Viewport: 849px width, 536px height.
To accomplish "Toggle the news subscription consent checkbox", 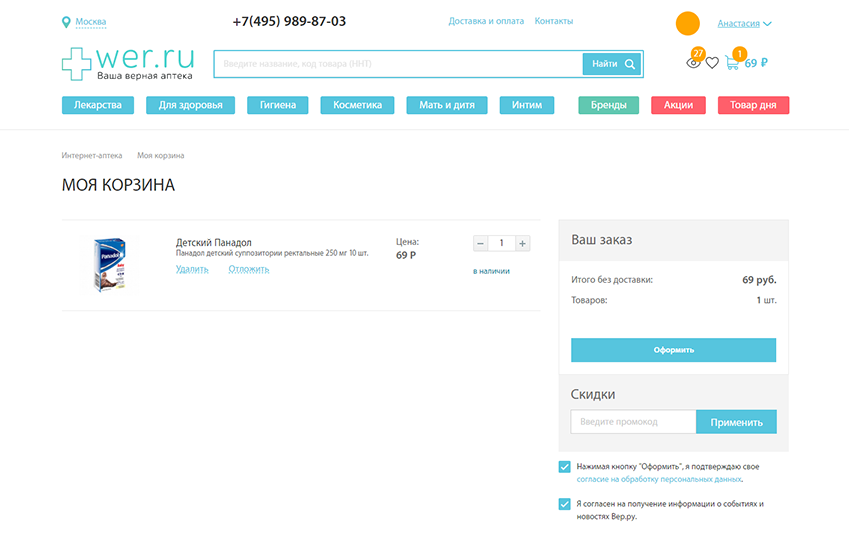I will coord(565,504).
